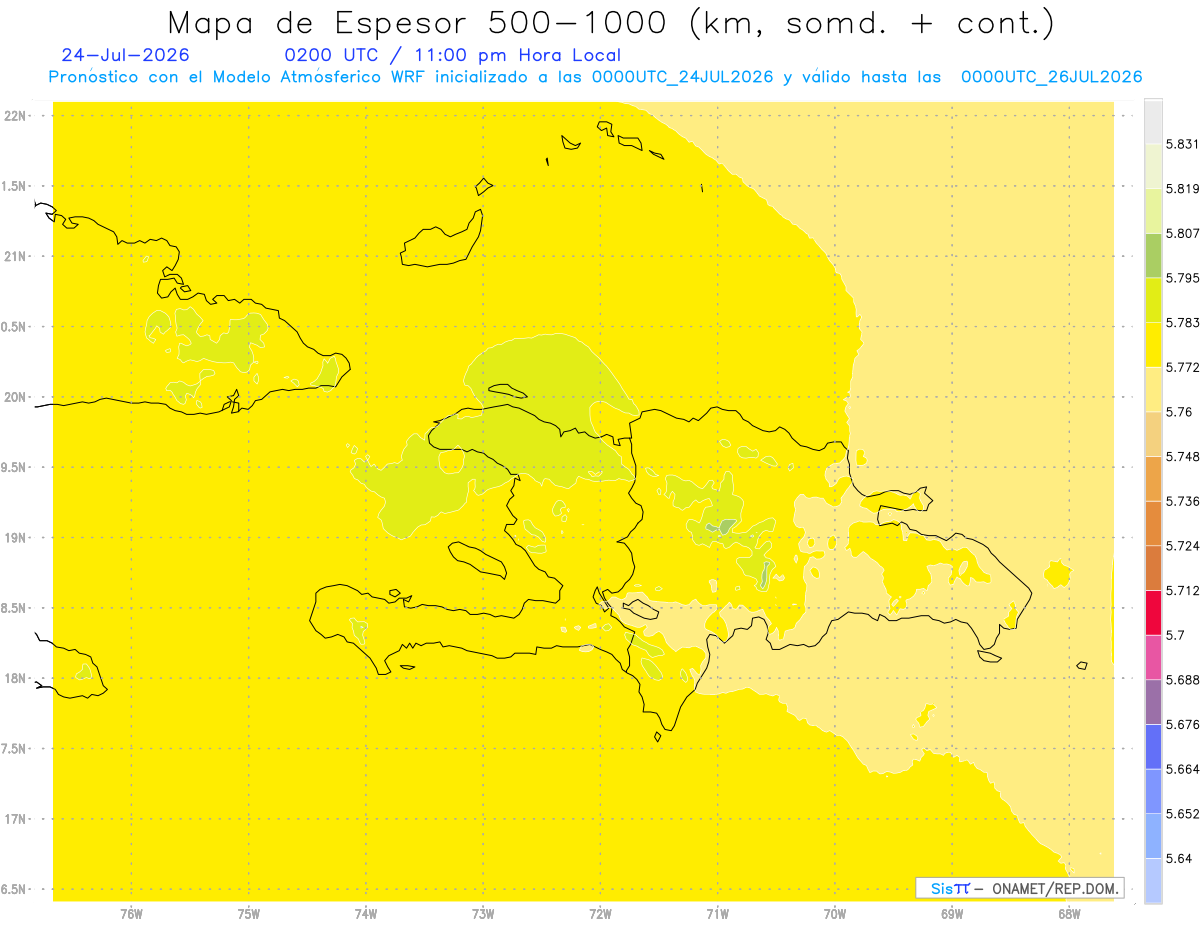Image resolution: width=1200 pixels, height=927 pixels.
Task: Pick the blue swatch between 5.676 and 5.664
Action: pos(1153,746)
